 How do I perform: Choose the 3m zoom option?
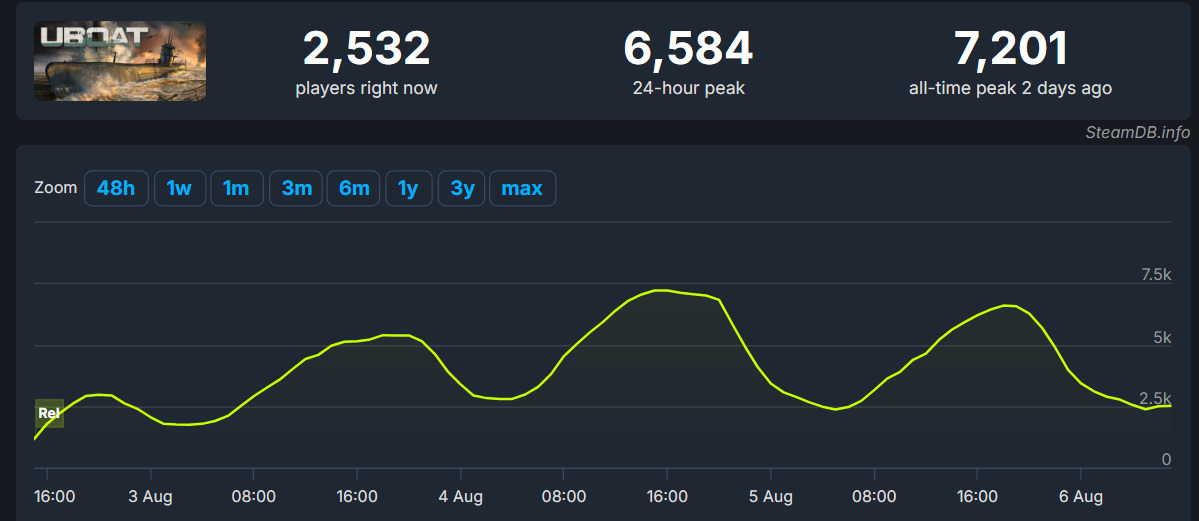pos(296,188)
